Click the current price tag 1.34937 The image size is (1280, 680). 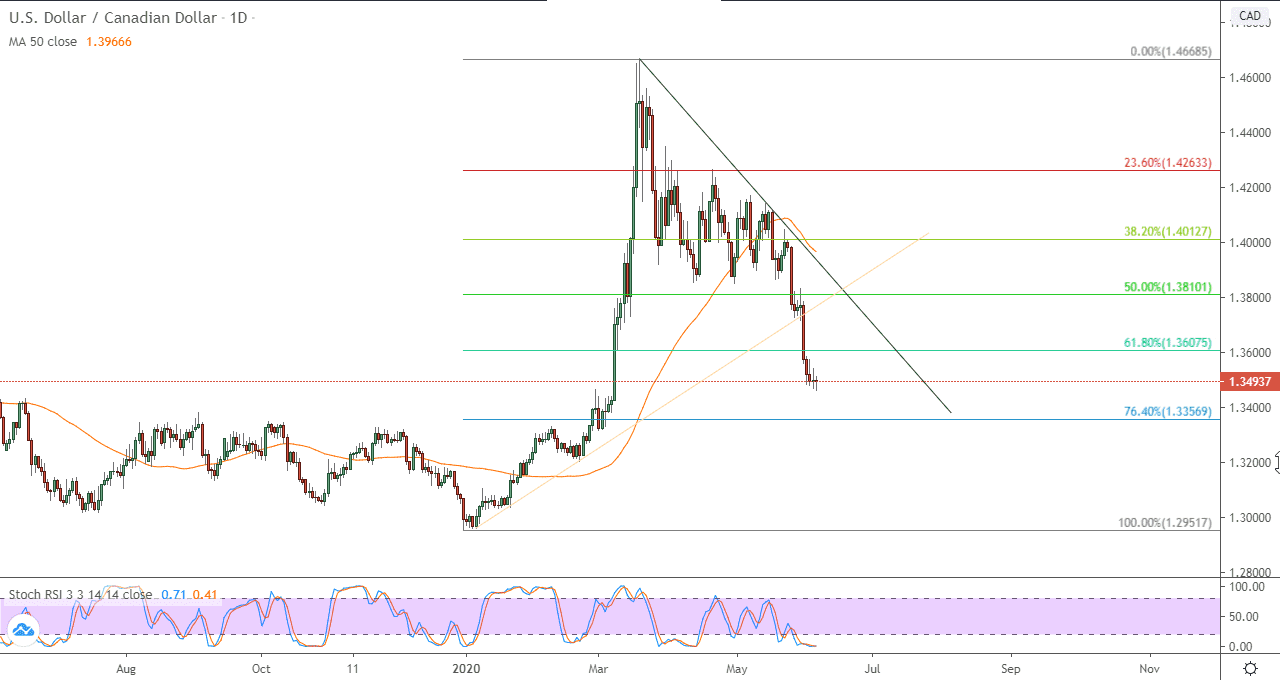[x=1250, y=381]
